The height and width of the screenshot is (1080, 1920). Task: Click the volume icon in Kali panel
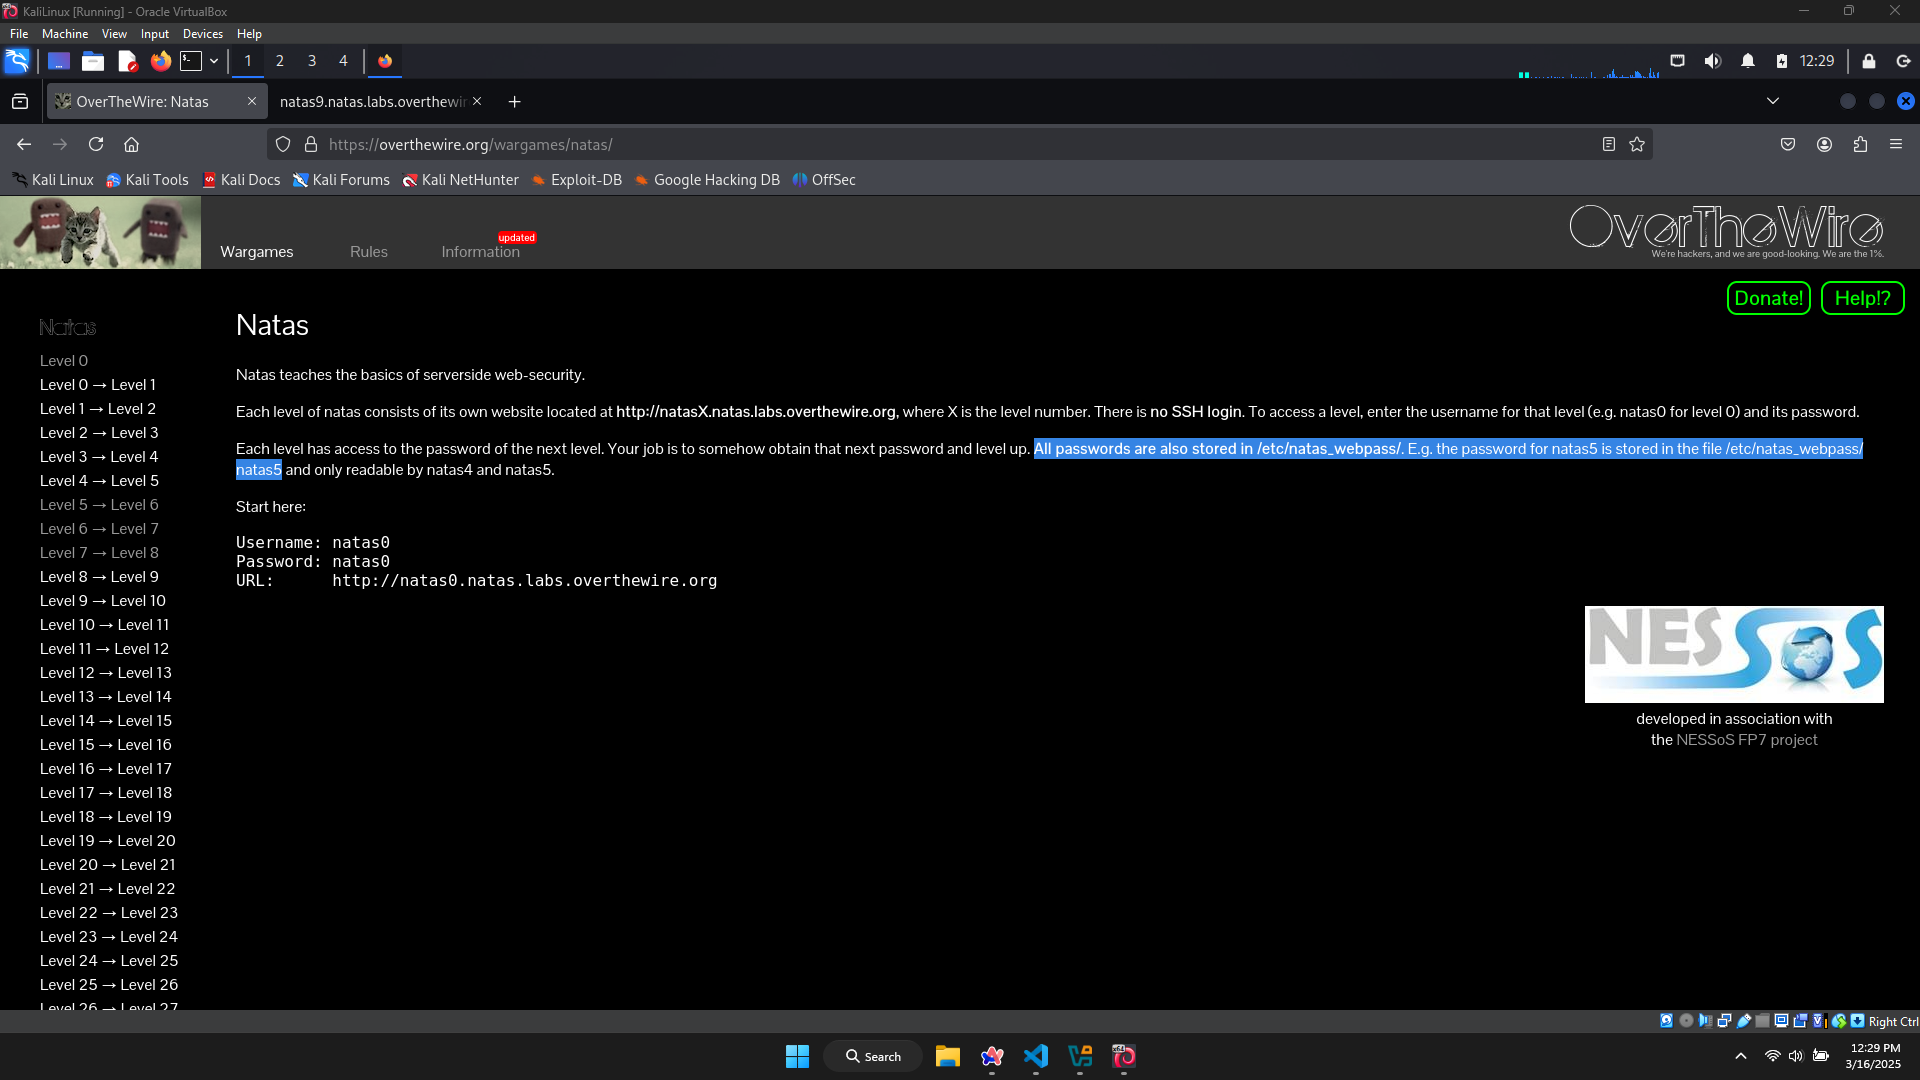coord(1713,61)
